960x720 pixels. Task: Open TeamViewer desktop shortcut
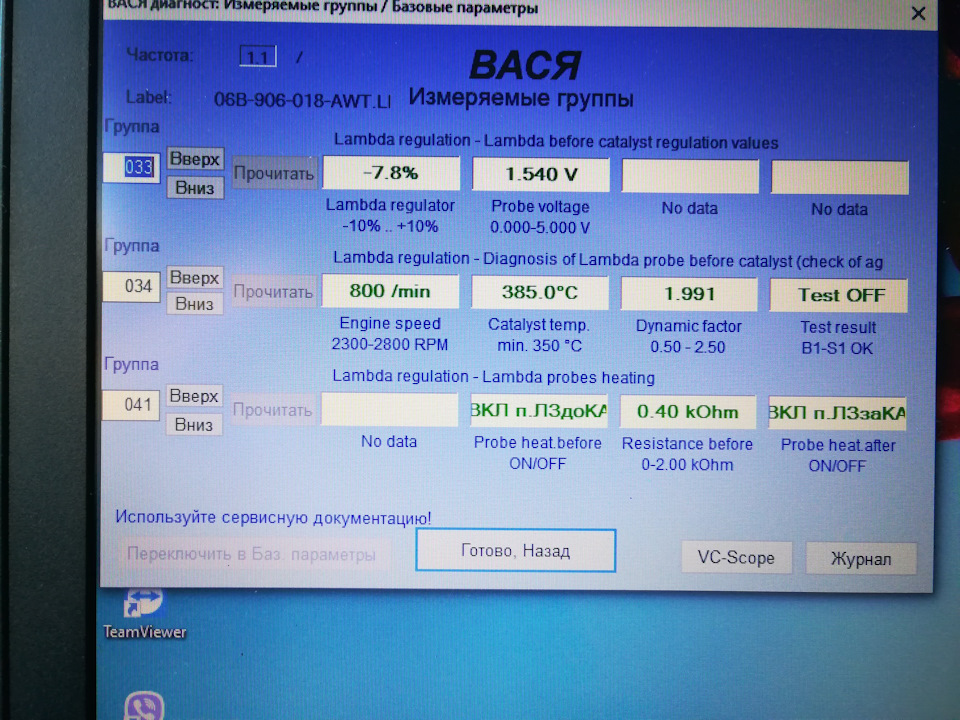point(144,614)
